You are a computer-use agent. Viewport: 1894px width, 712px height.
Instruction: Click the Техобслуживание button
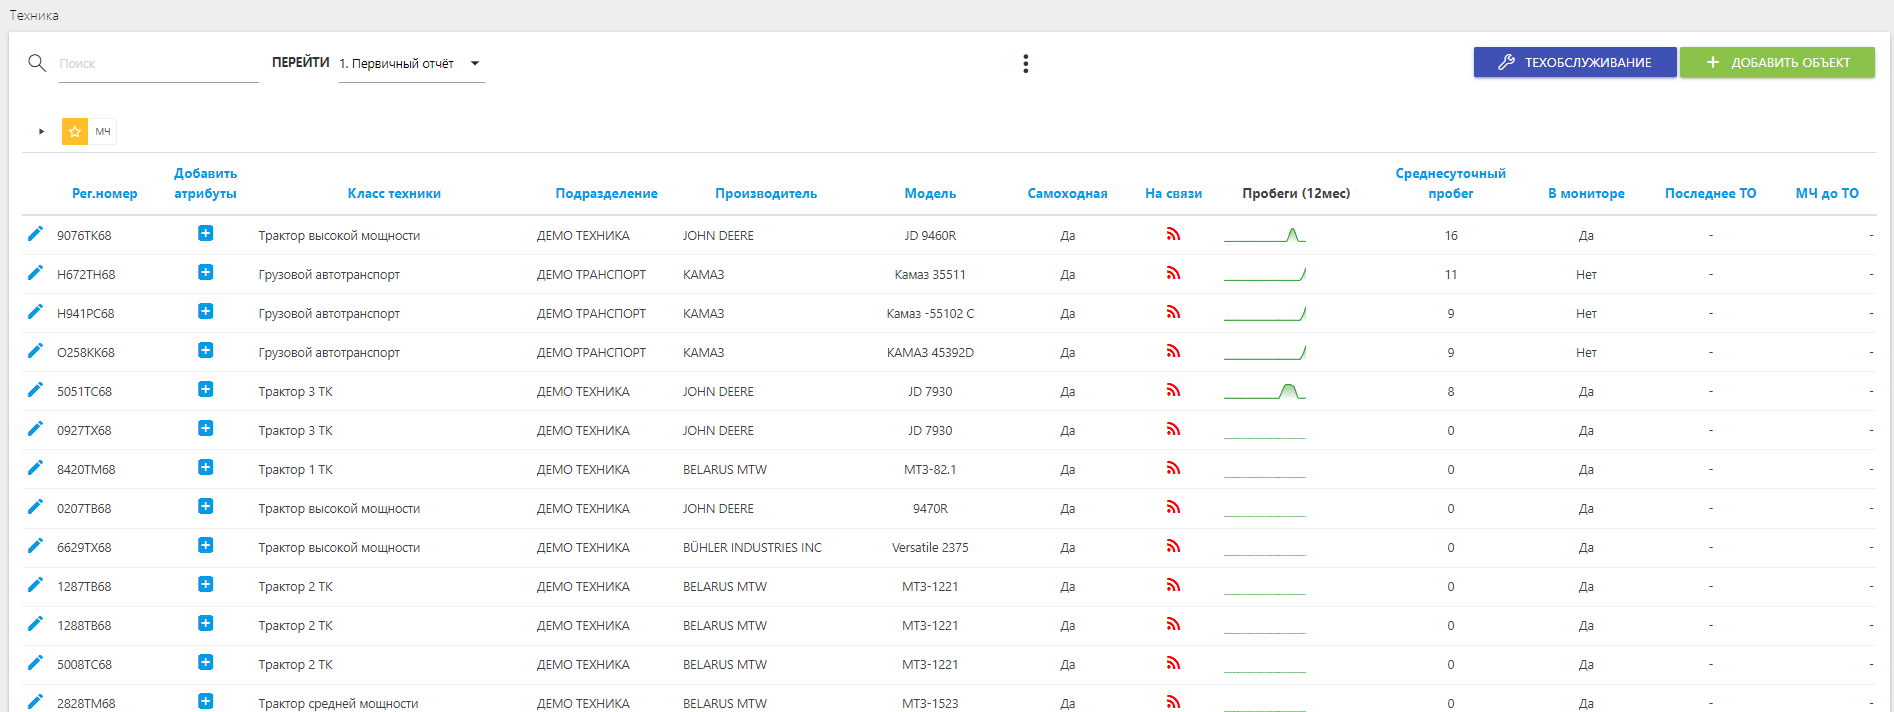click(1574, 62)
